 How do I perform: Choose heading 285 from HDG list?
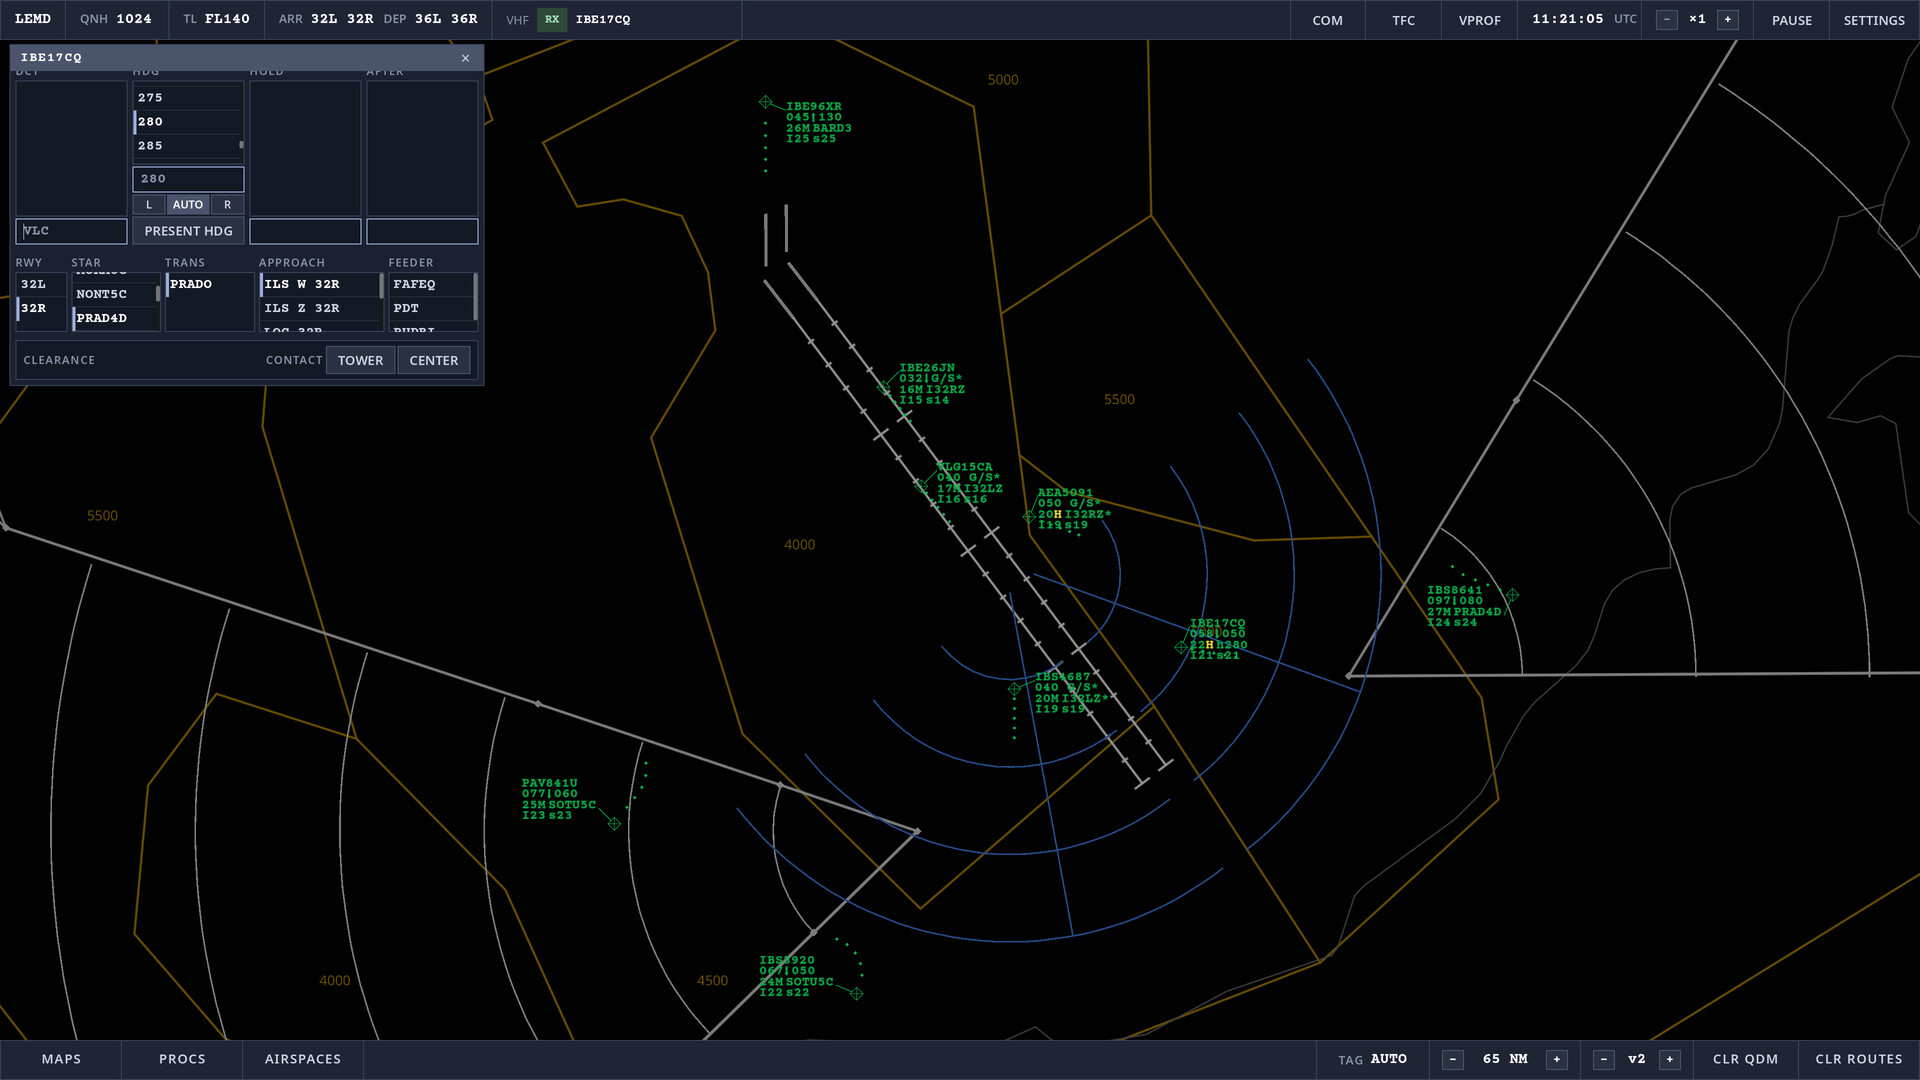point(188,146)
